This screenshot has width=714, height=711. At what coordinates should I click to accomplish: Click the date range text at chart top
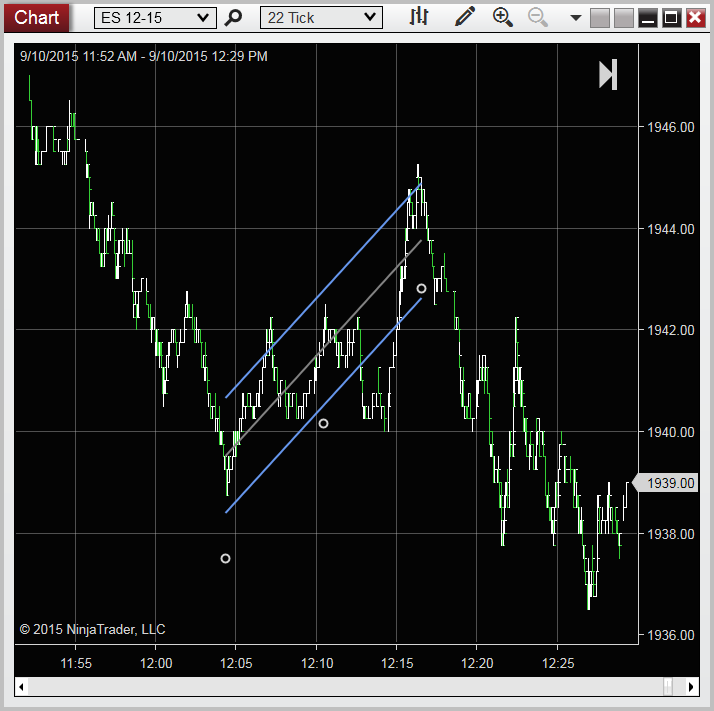coord(143,56)
